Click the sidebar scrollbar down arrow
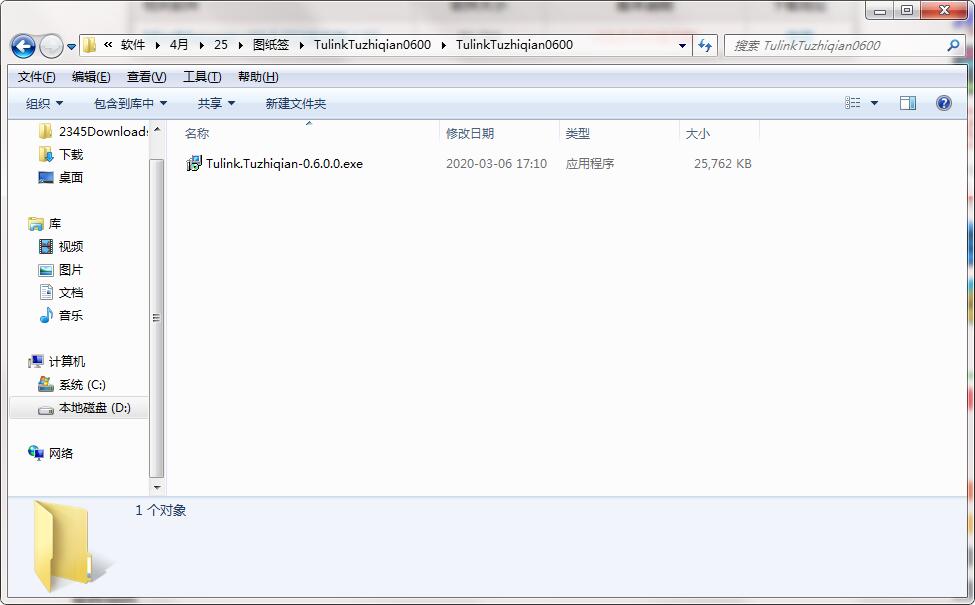975x605 pixels. pyautogui.click(x=157, y=487)
